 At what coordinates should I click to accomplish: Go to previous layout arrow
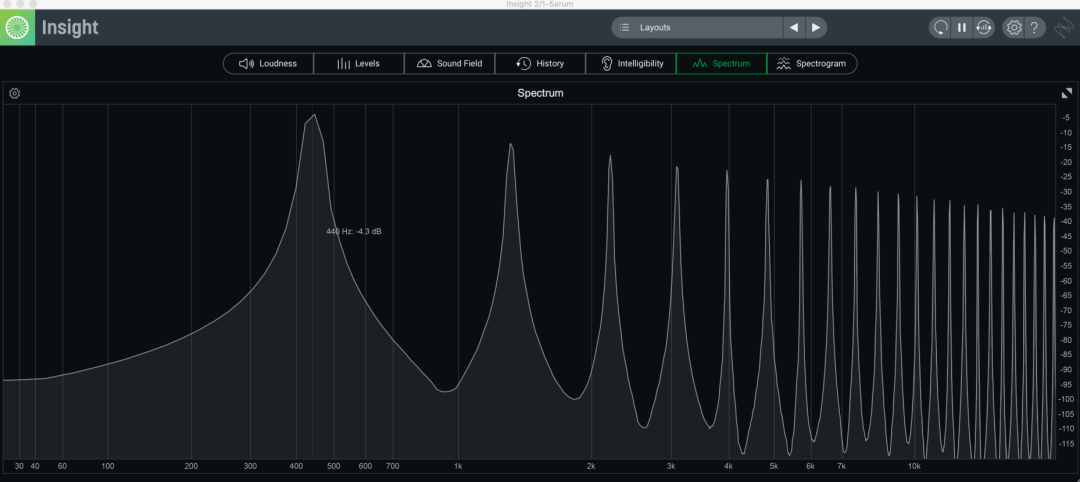coord(794,28)
